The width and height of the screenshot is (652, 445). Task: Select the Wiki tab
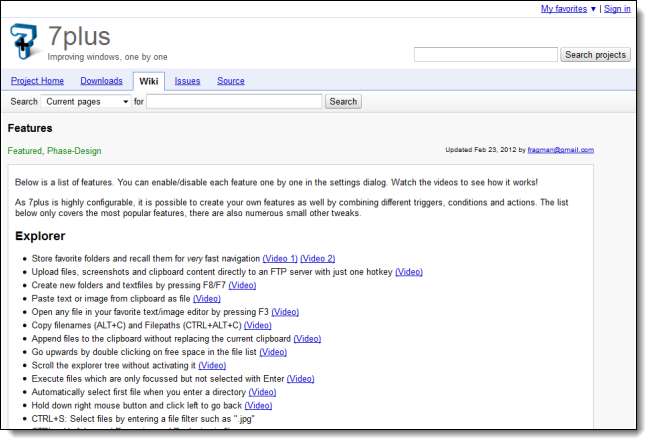coord(149,81)
